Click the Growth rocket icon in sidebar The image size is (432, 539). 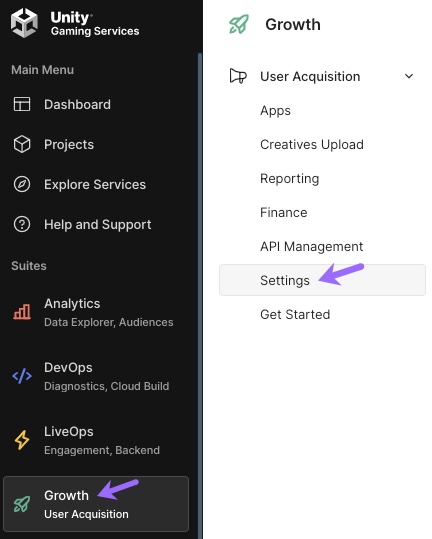22,504
